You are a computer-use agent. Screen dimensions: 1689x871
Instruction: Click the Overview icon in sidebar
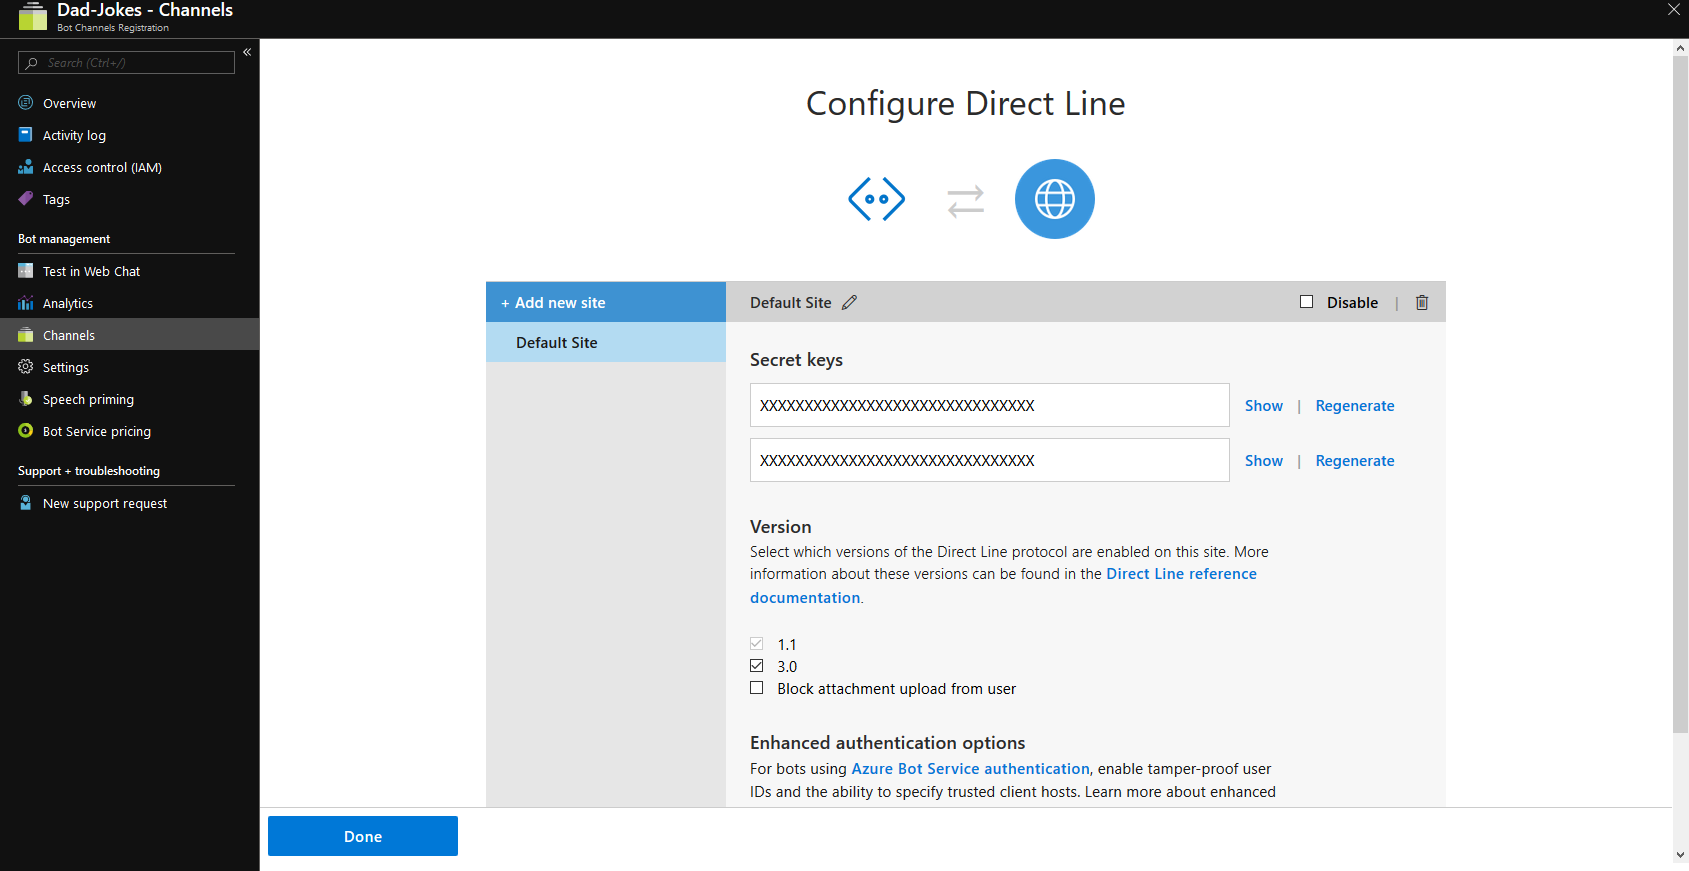tap(26, 103)
